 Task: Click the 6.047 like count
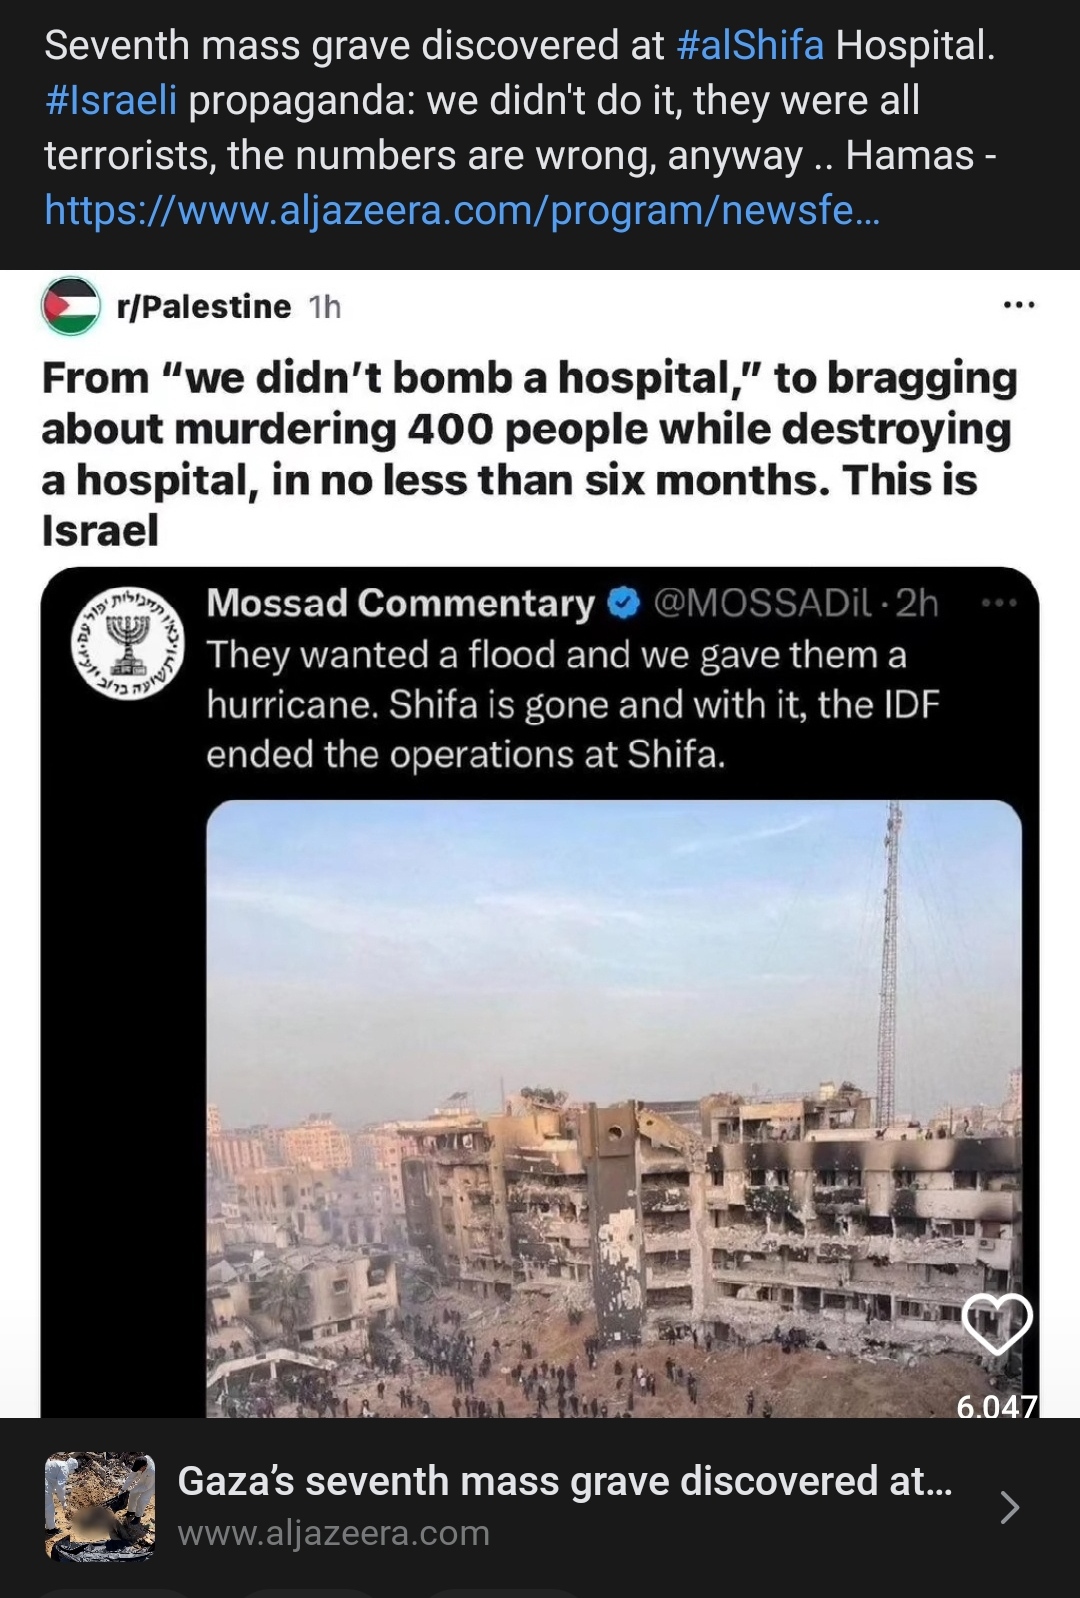(997, 1406)
